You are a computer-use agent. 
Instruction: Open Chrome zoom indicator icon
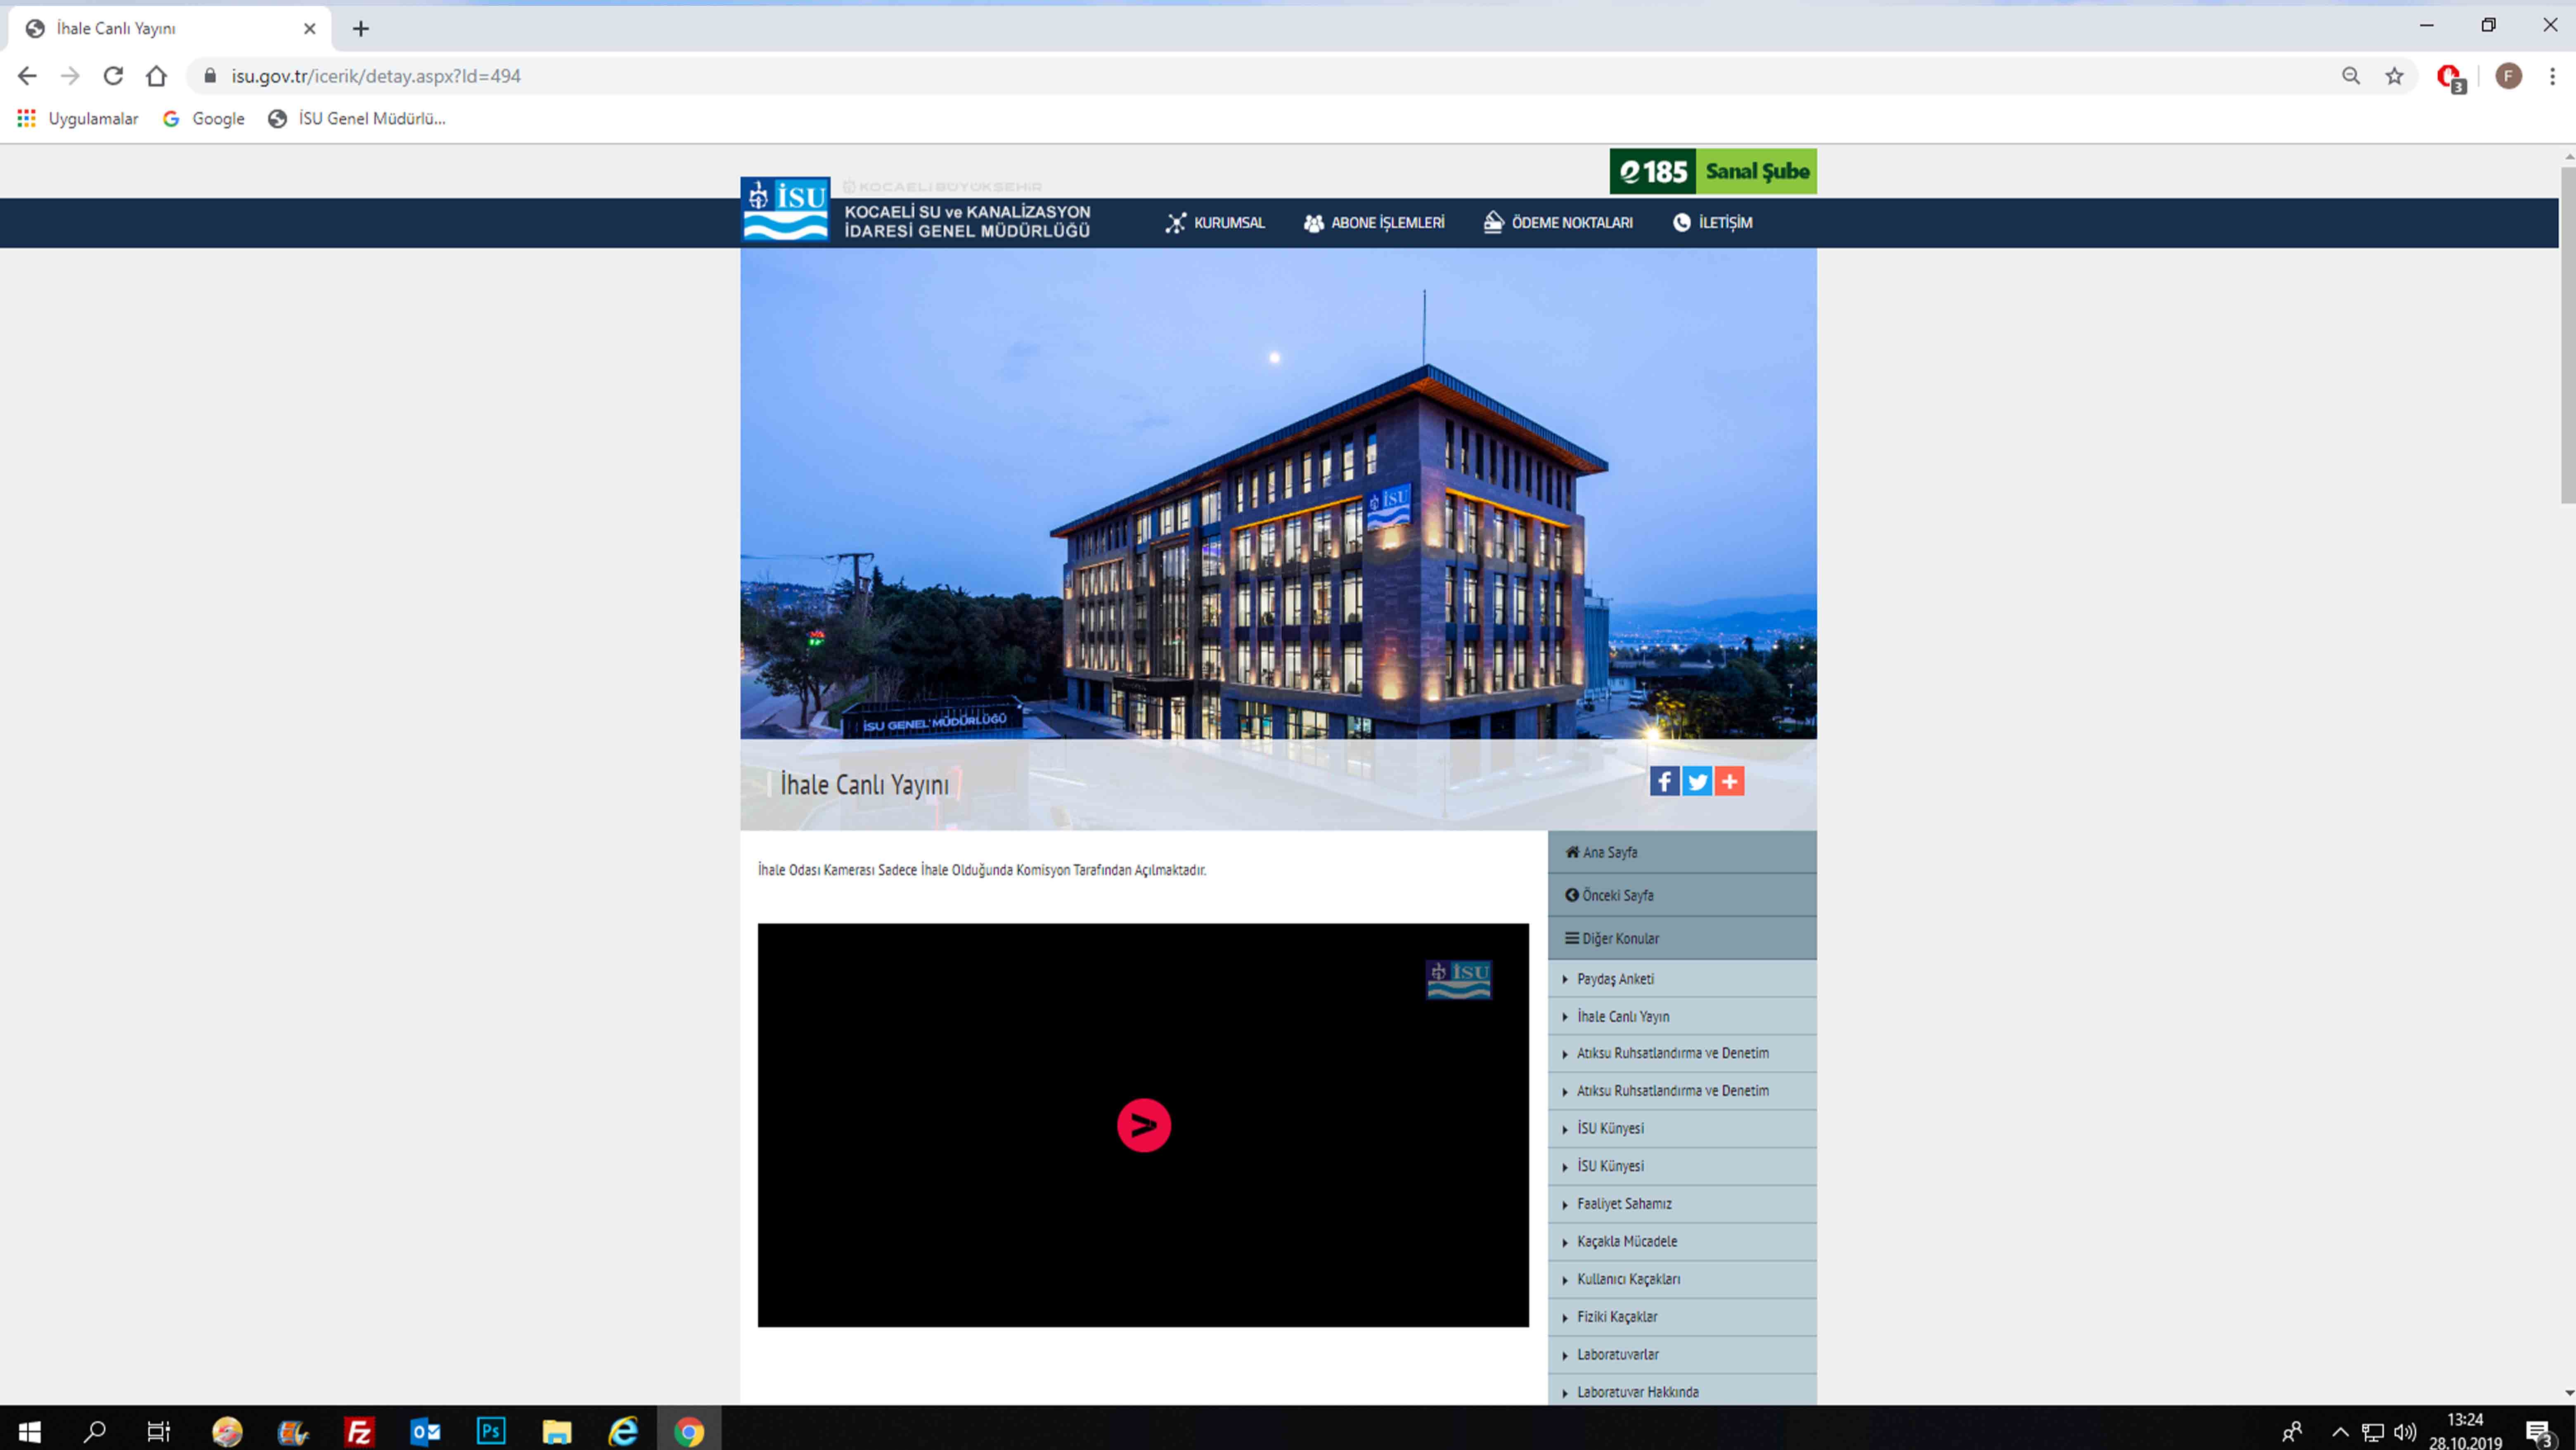(2351, 76)
